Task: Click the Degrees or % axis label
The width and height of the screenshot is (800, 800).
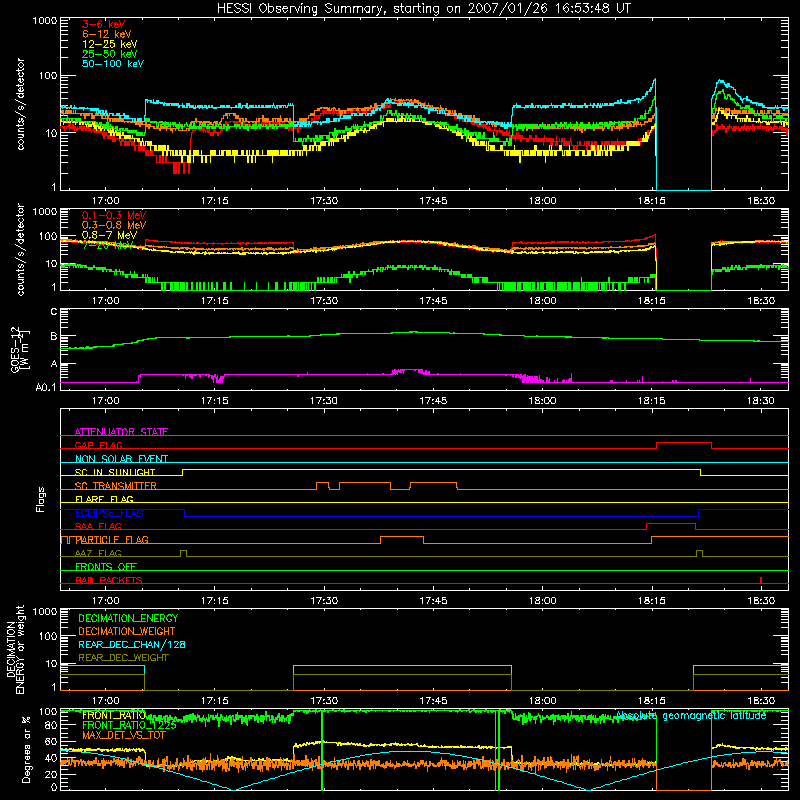Action: click(x=26, y=749)
